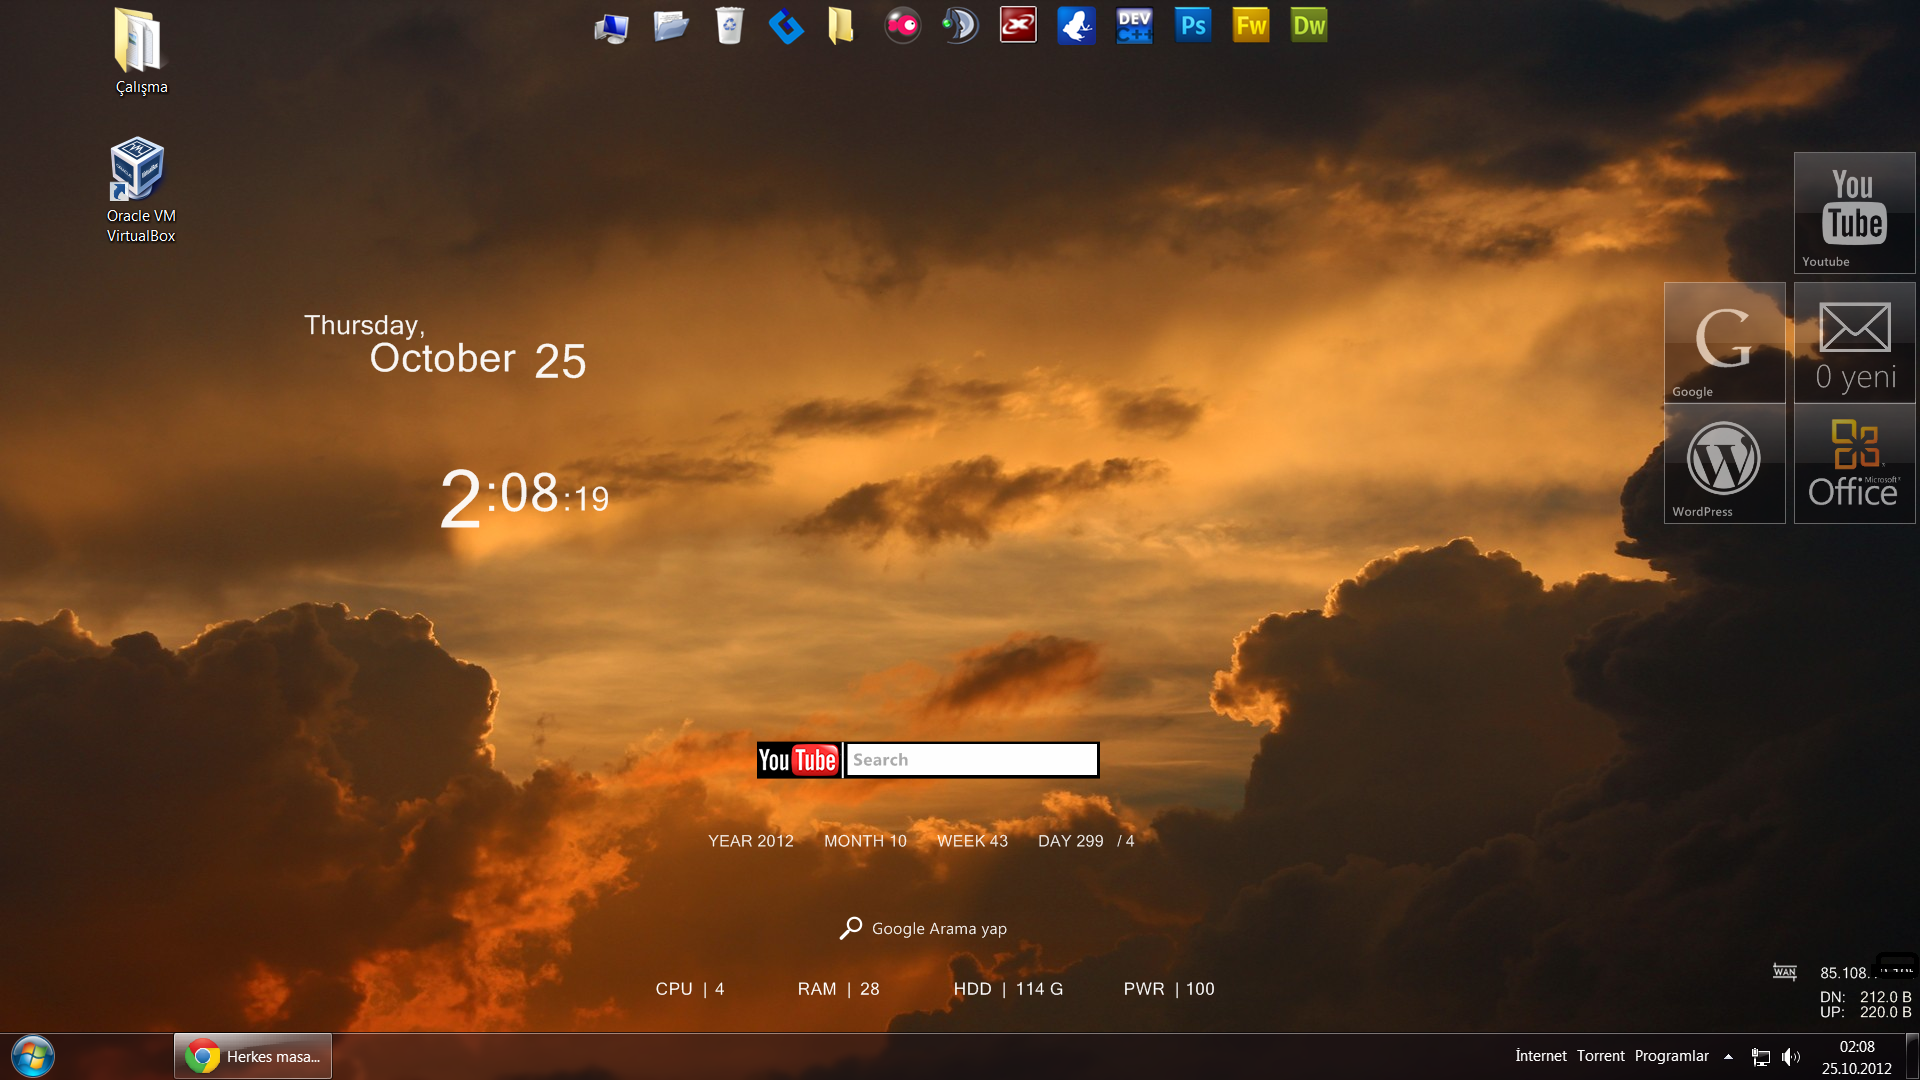This screenshot has height=1080, width=1920.
Task: Launch Fireworks from the dock
Action: [1250, 26]
